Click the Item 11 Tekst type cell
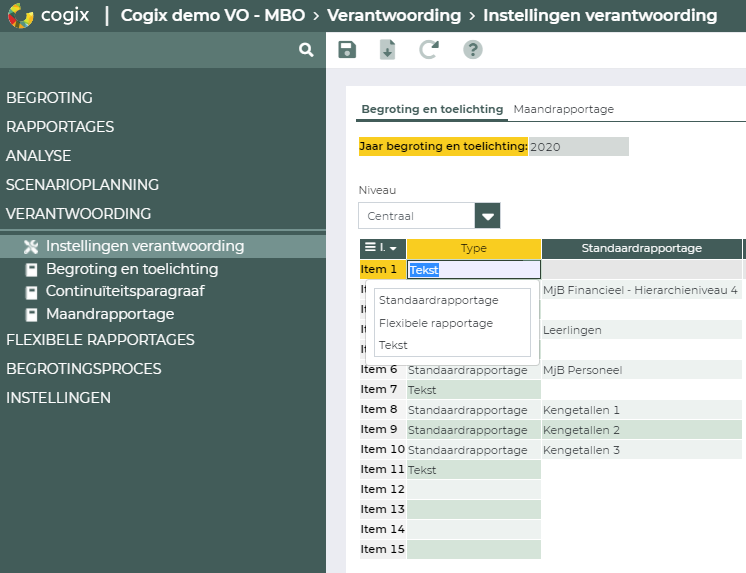Screen dimensions: 746x573 point(474,470)
